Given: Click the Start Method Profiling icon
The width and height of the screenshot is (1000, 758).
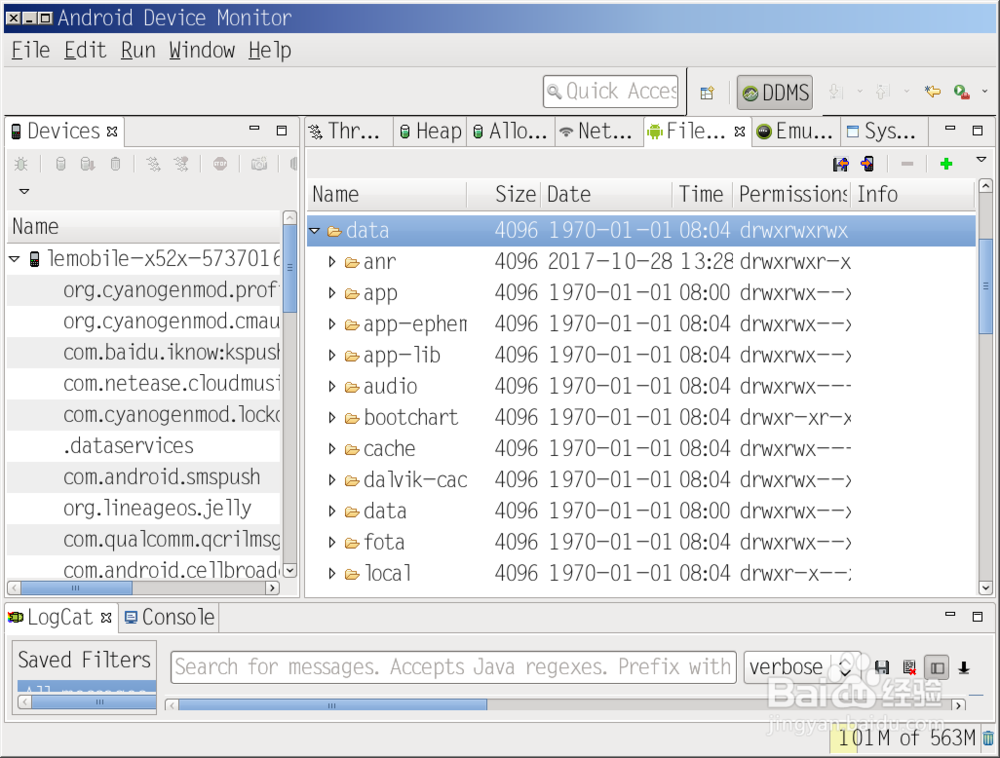Looking at the screenshot, I should [x=181, y=164].
